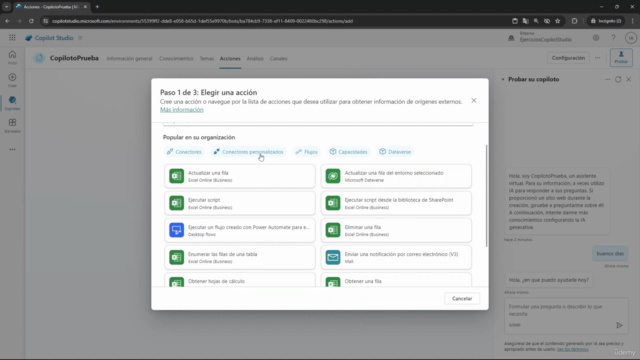The width and height of the screenshot is (640, 360).
Task: Go to Inicio in left sidebar
Action: (x=12, y=58)
